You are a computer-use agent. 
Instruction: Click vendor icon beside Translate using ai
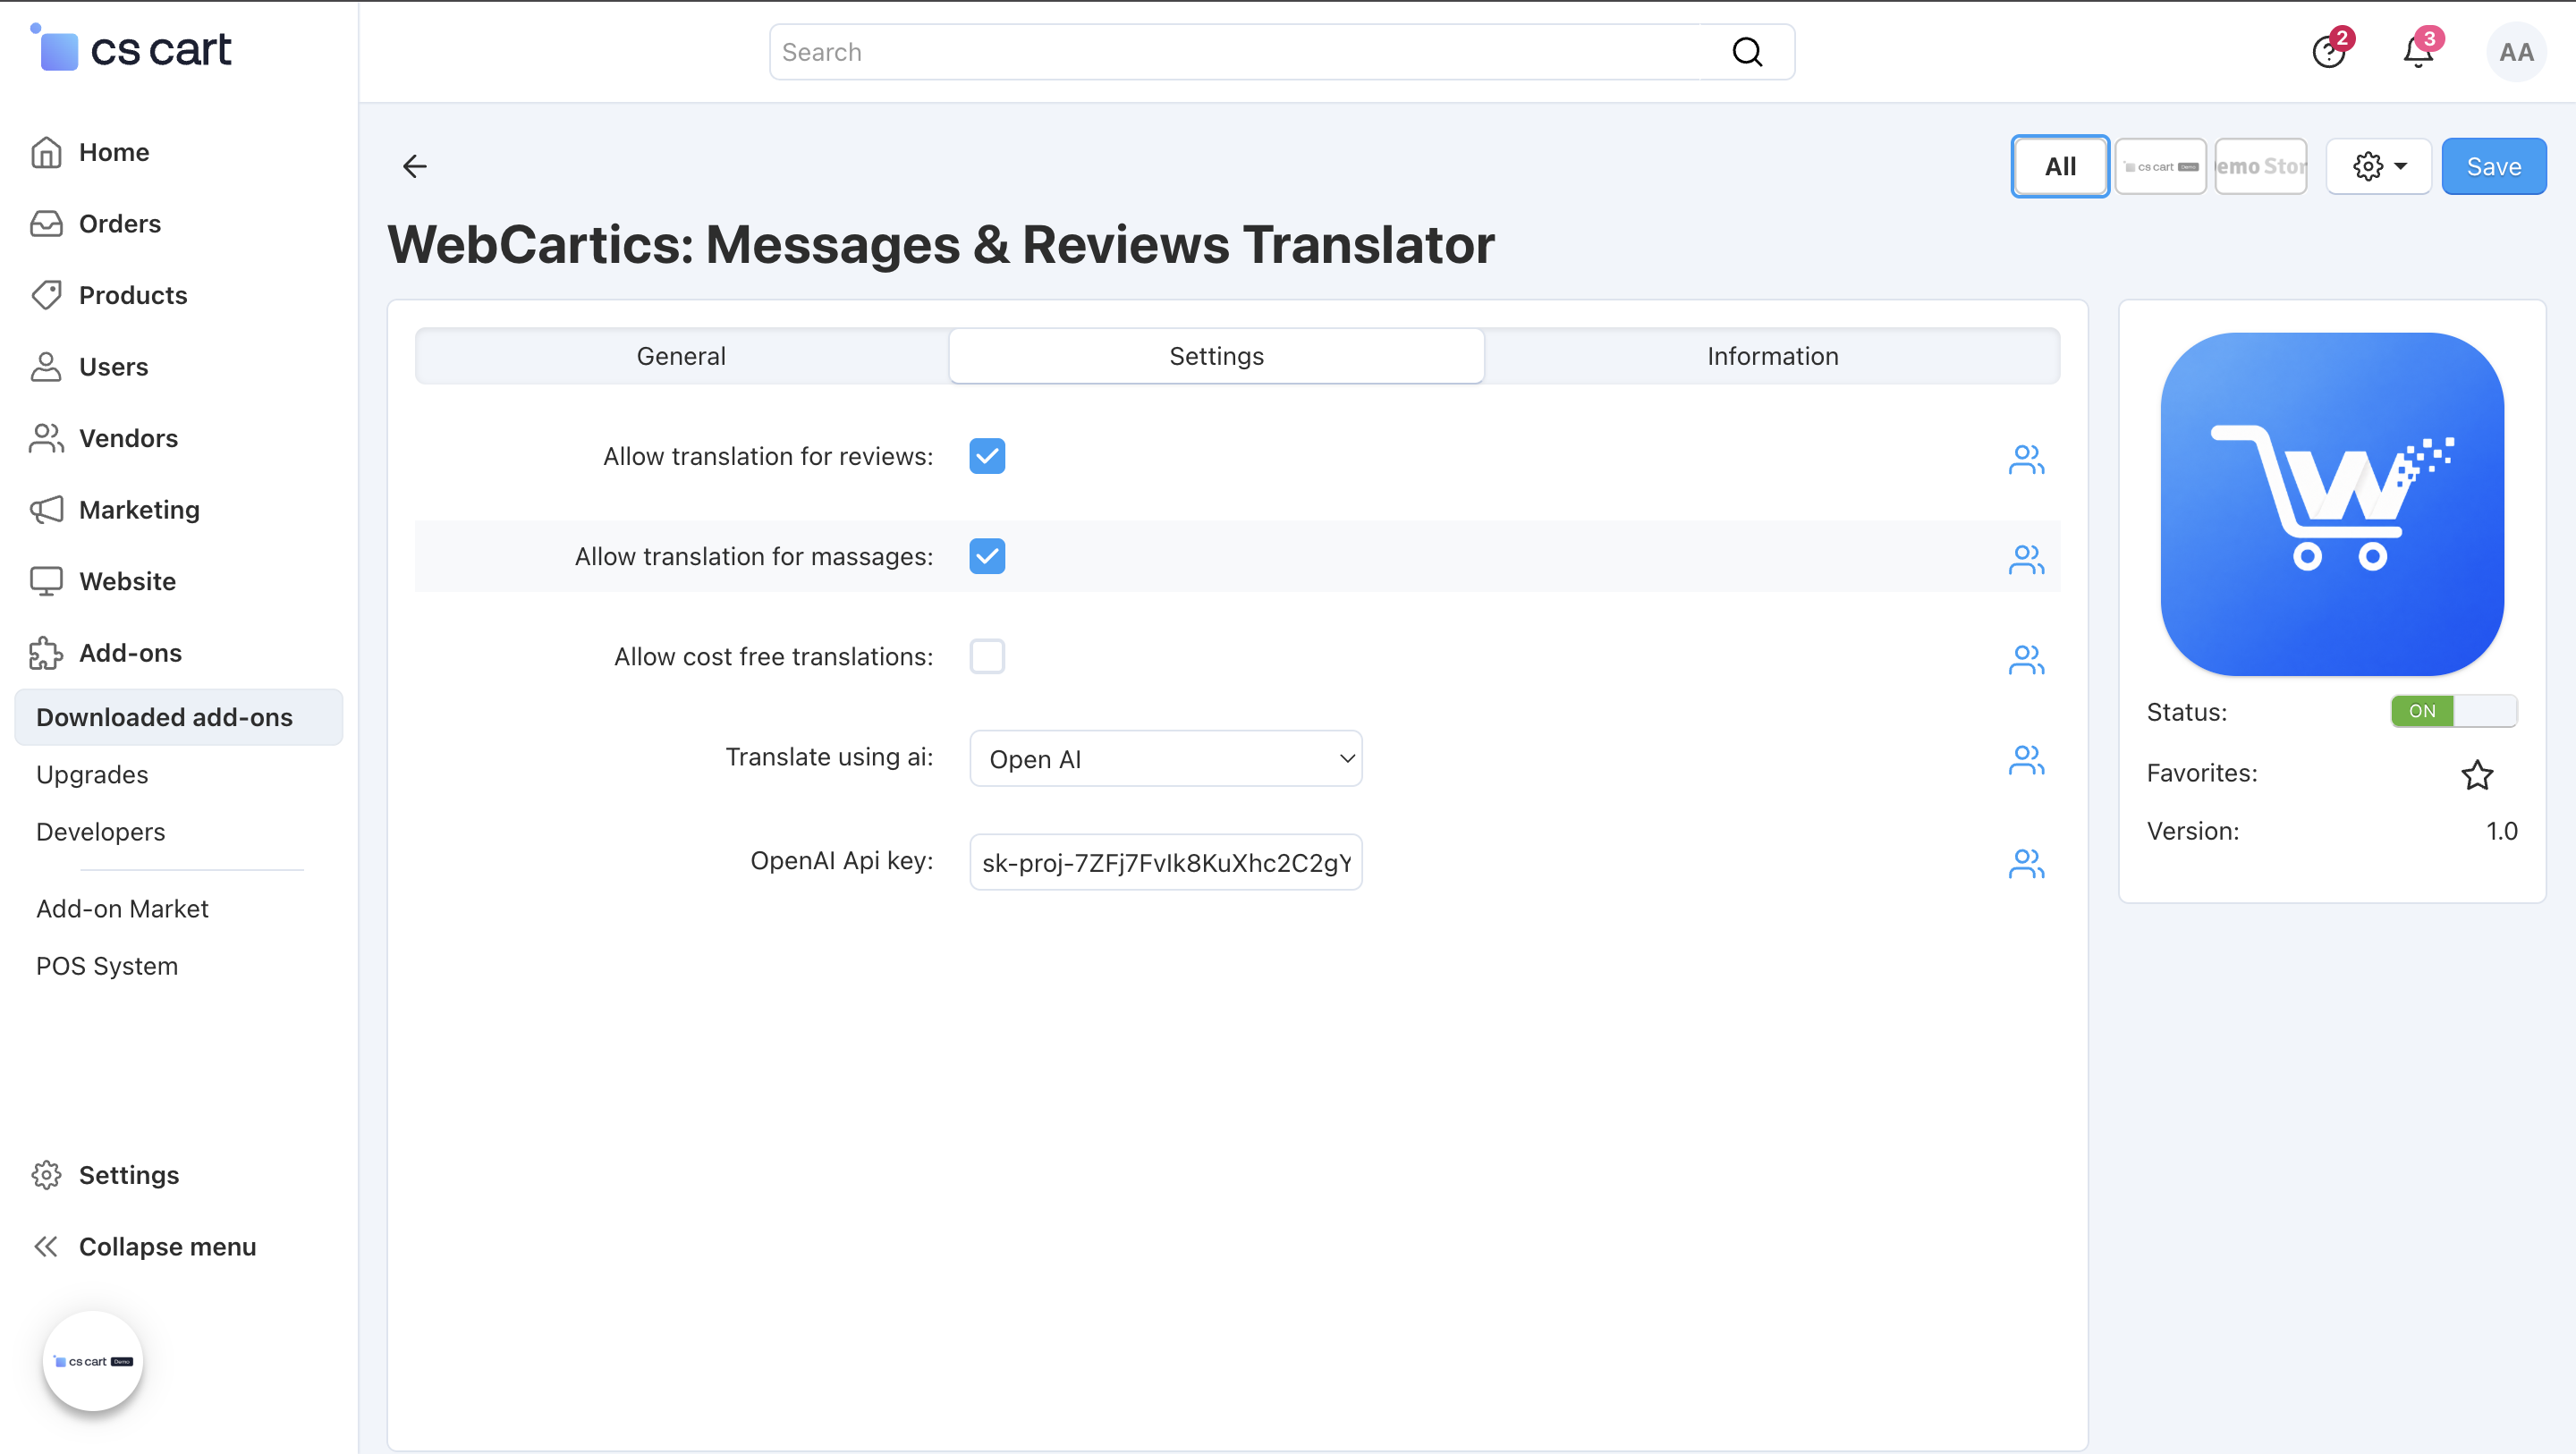[x=2026, y=760]
